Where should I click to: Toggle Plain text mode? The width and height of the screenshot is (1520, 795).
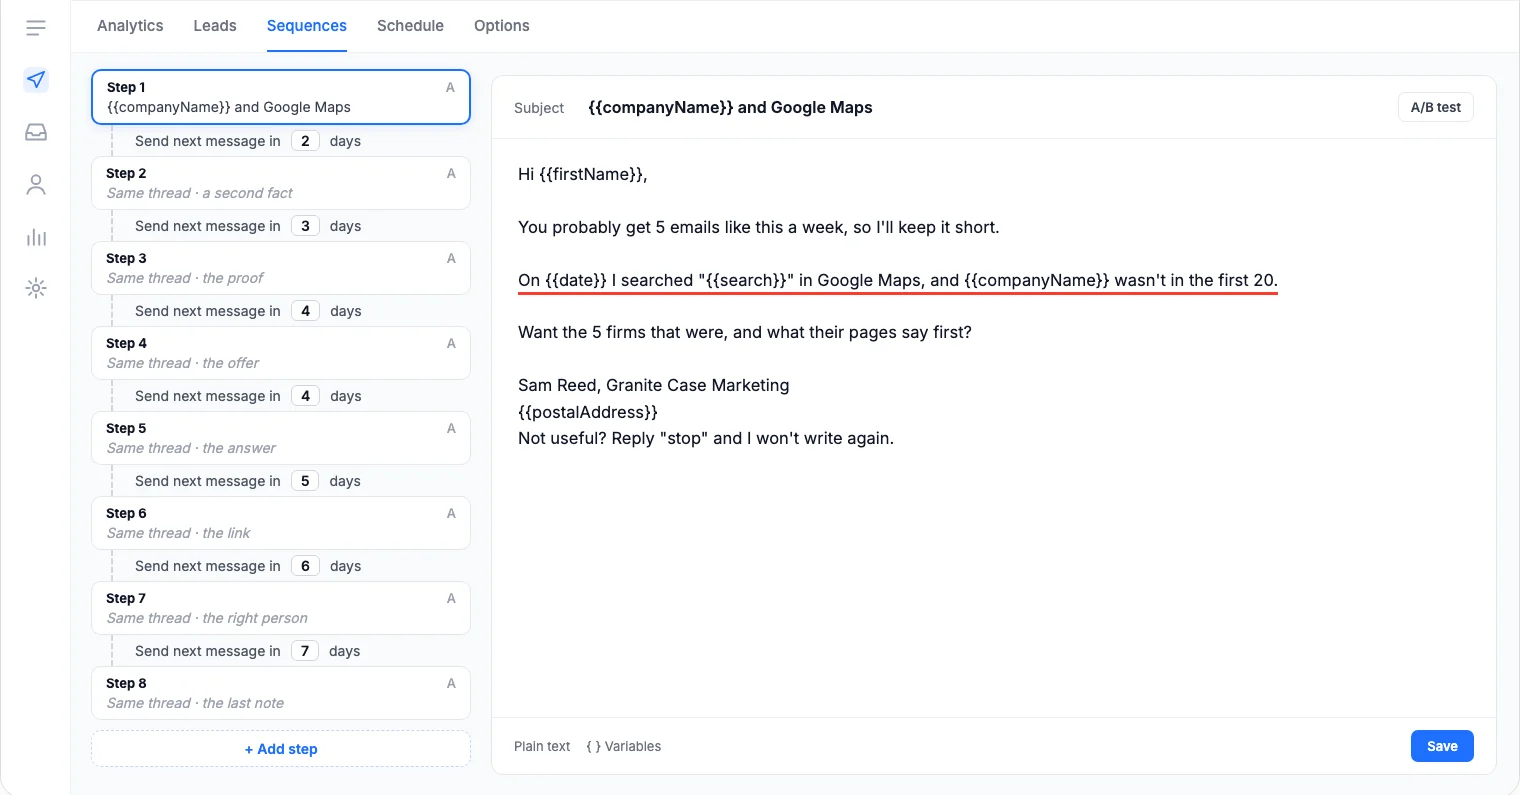[542, 746]
